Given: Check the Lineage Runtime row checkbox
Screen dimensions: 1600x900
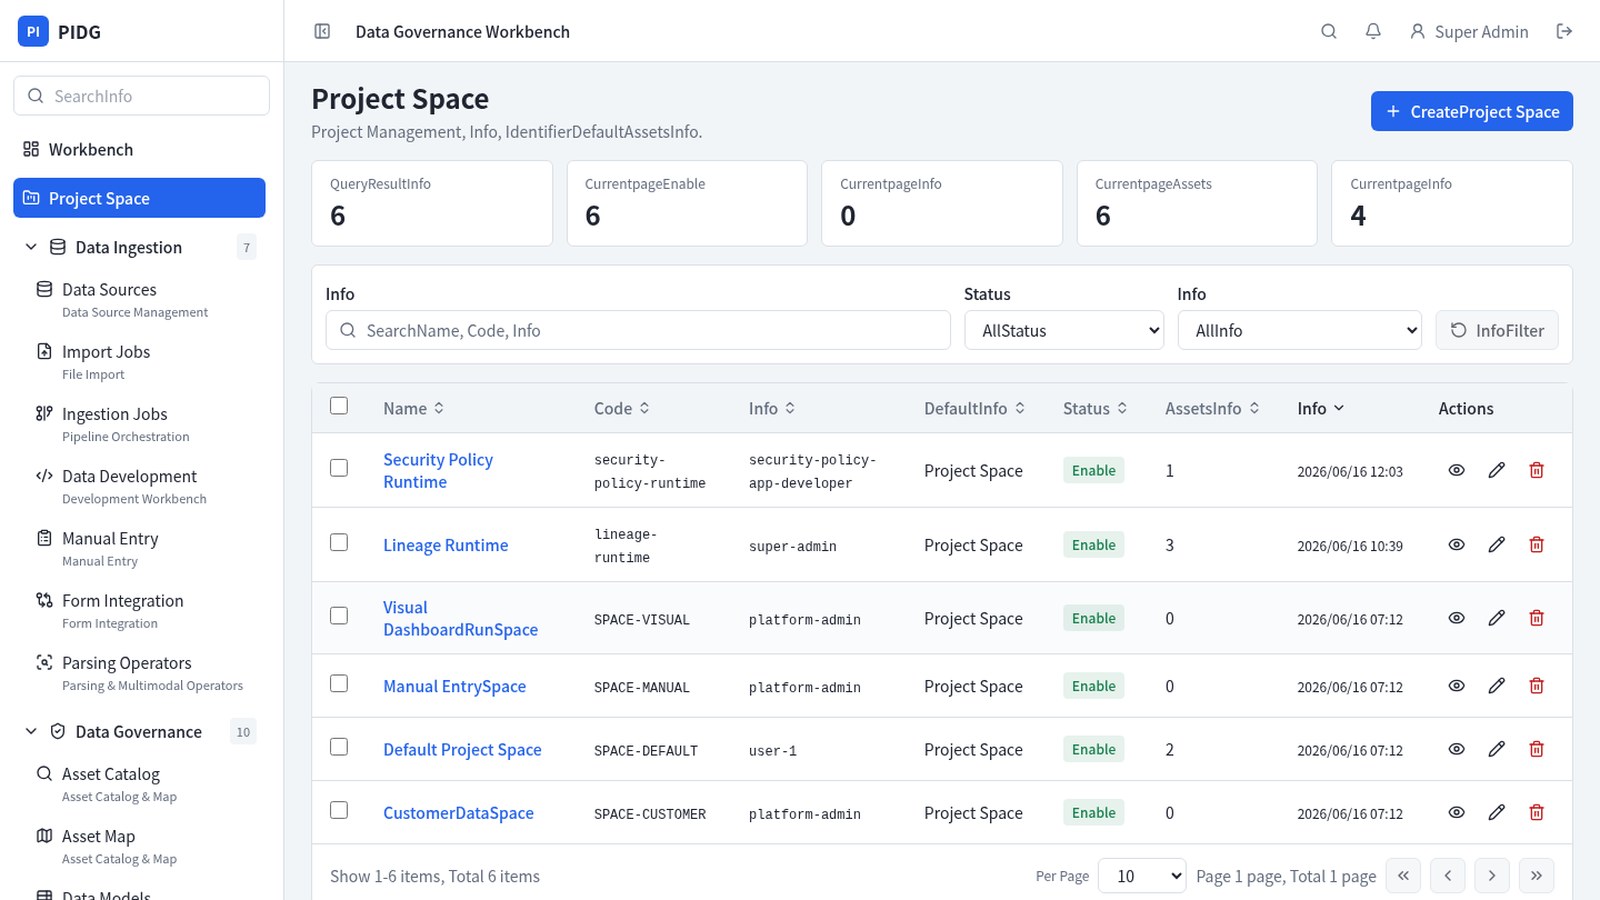Looking at the screenshot, I should [x=339, y=542].
